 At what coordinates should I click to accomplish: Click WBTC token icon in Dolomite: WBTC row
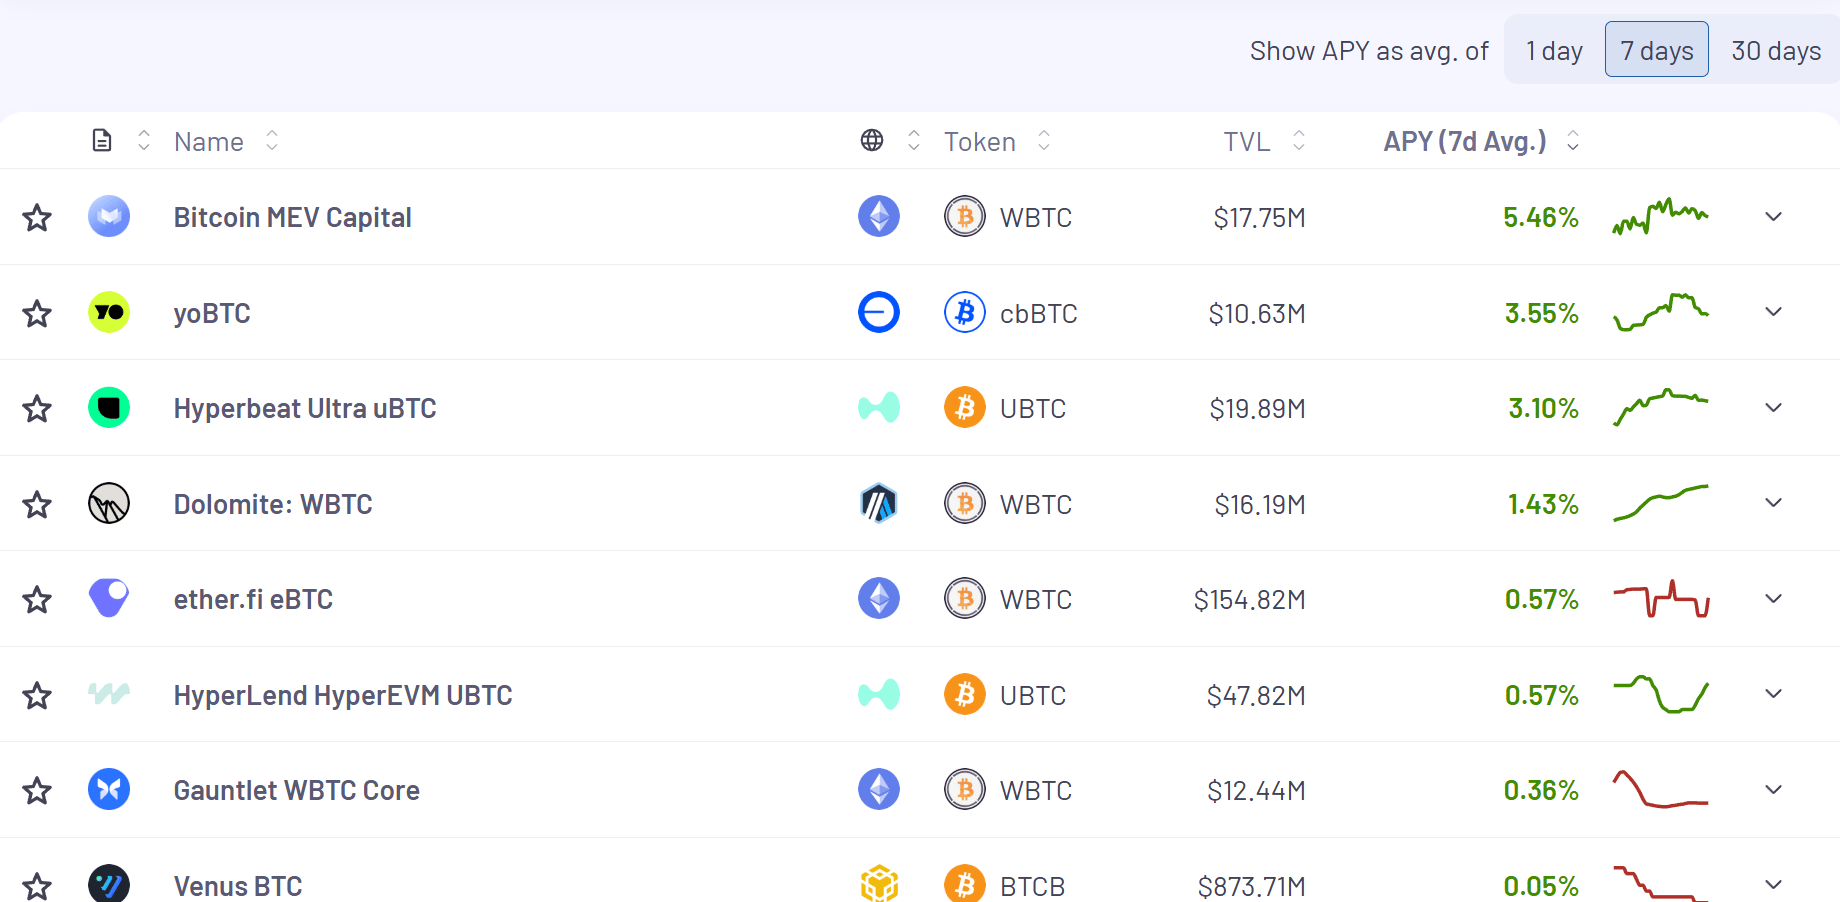pyautogui.click(x=965, y=503)
